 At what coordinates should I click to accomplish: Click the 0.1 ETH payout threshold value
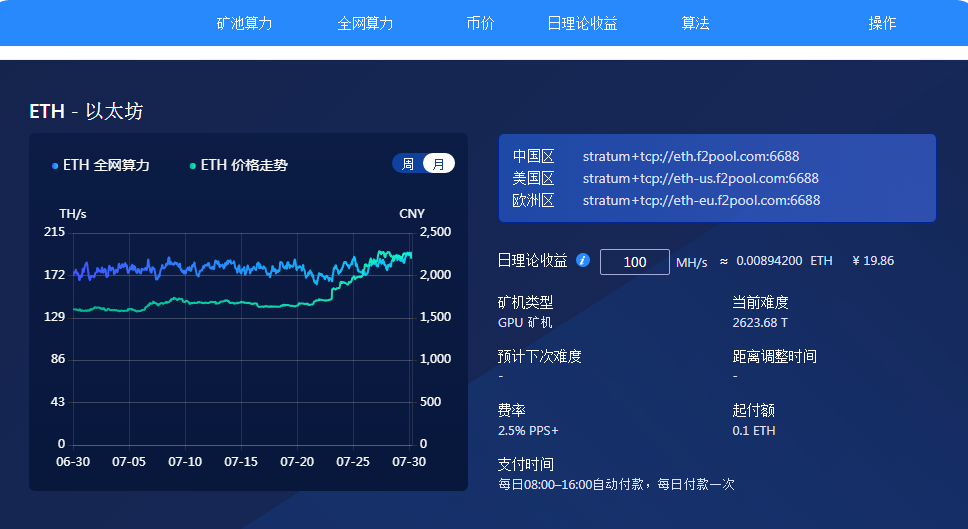(x=754, y=431)
